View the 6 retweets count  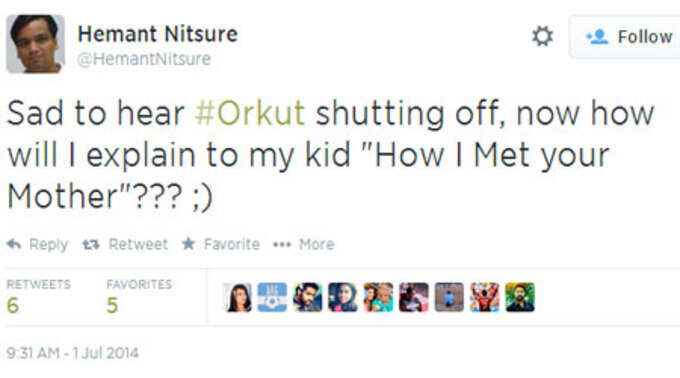[13, 305]
